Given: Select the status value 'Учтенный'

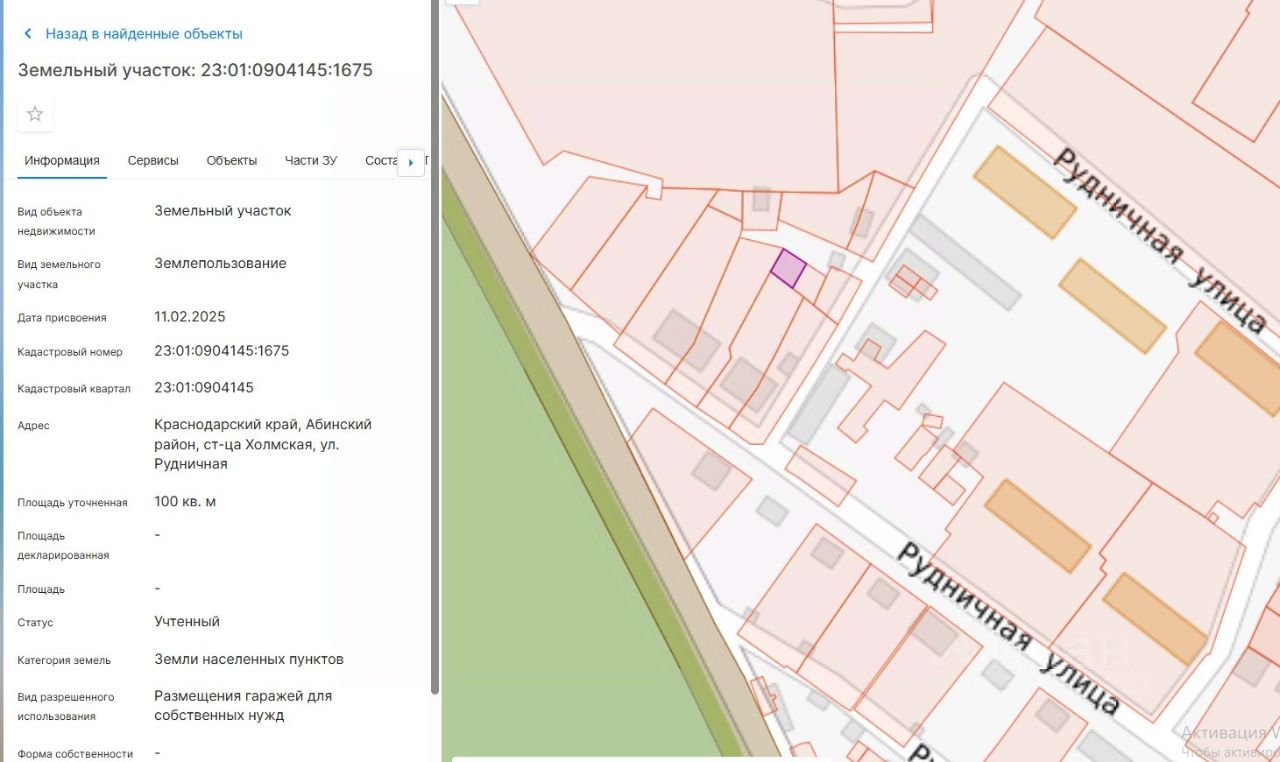Looking at the screenshot, I should click(x=187, y=621).
